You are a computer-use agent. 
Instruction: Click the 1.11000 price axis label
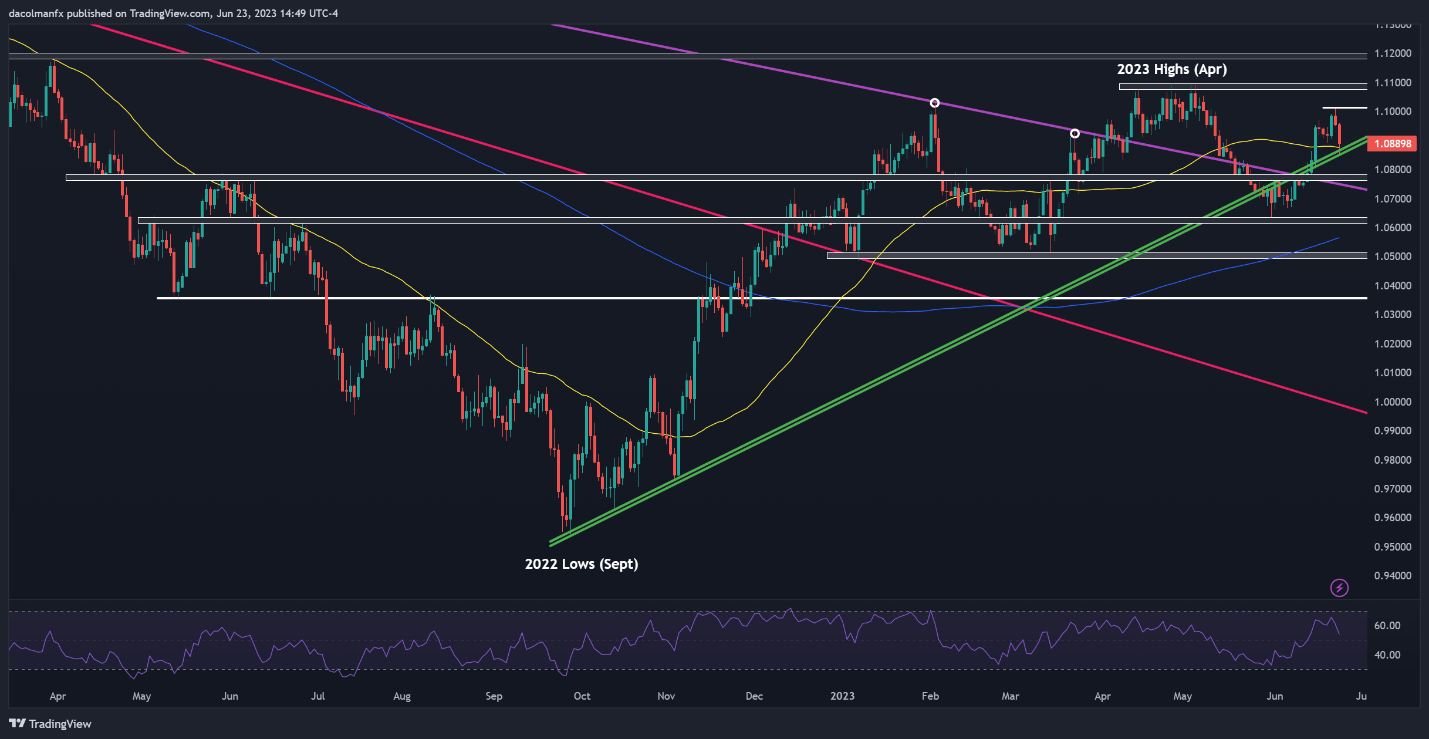click(x=1391, y=82)
